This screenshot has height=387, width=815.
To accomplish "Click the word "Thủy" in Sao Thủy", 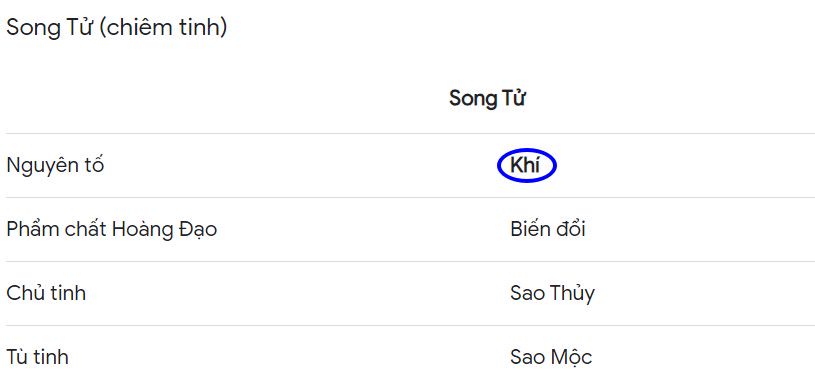I will [572, 294].
